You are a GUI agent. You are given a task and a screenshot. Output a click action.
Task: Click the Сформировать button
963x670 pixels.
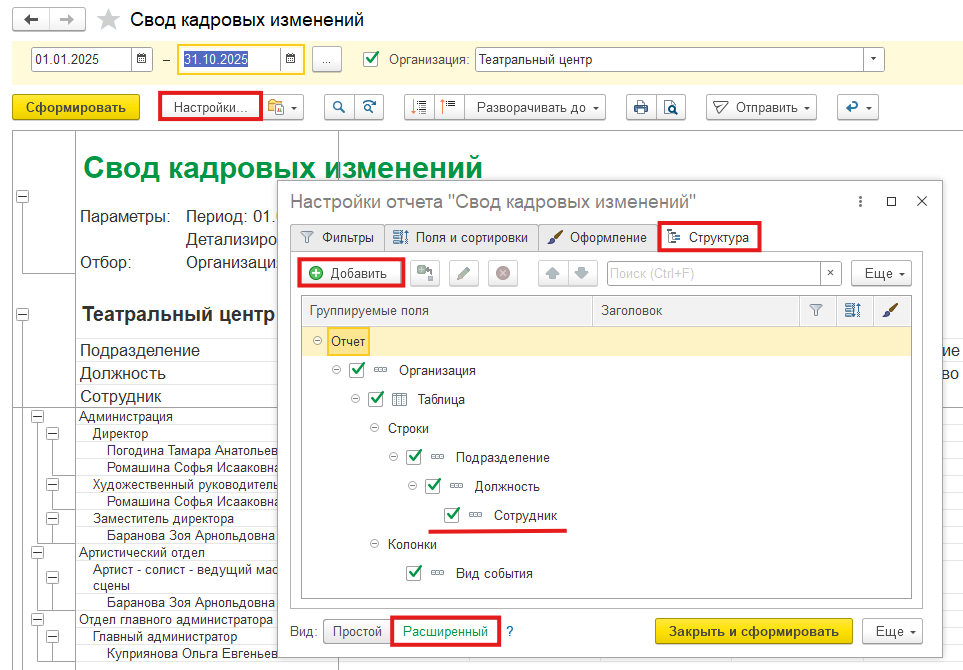(76, 107)
